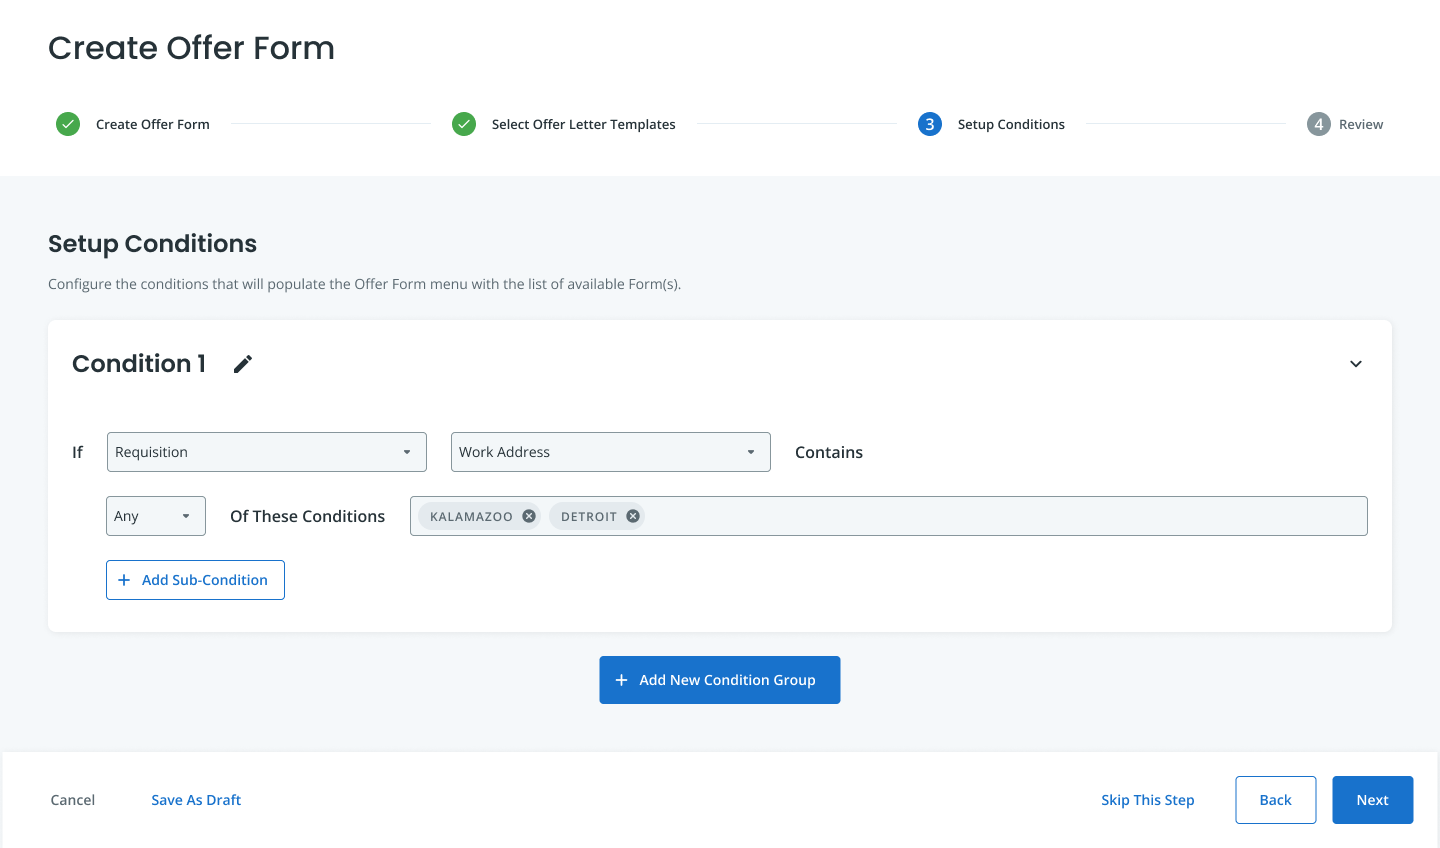This screenshot has height=848, width=1440.
Task: Go to Select Offer Letter Templates step label
Action: point(583,124)
